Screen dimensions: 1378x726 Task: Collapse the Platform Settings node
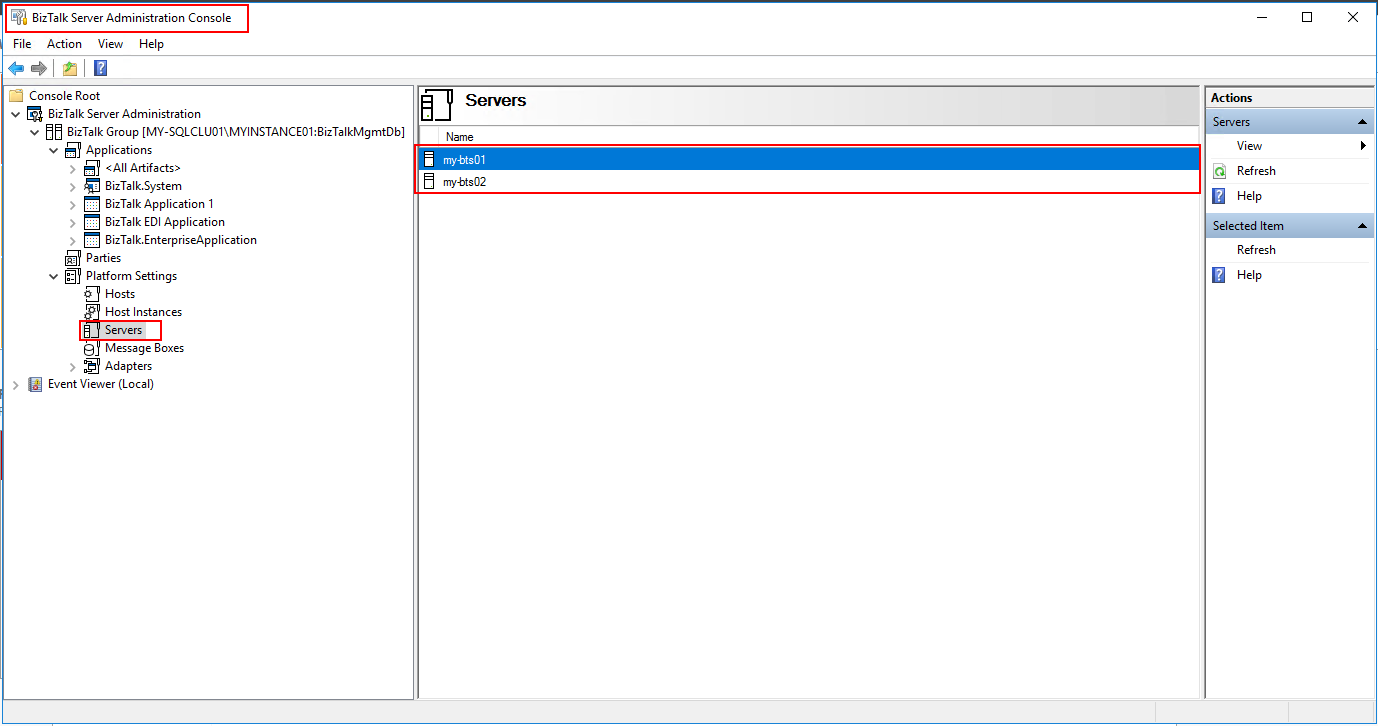tap(53, 276)
